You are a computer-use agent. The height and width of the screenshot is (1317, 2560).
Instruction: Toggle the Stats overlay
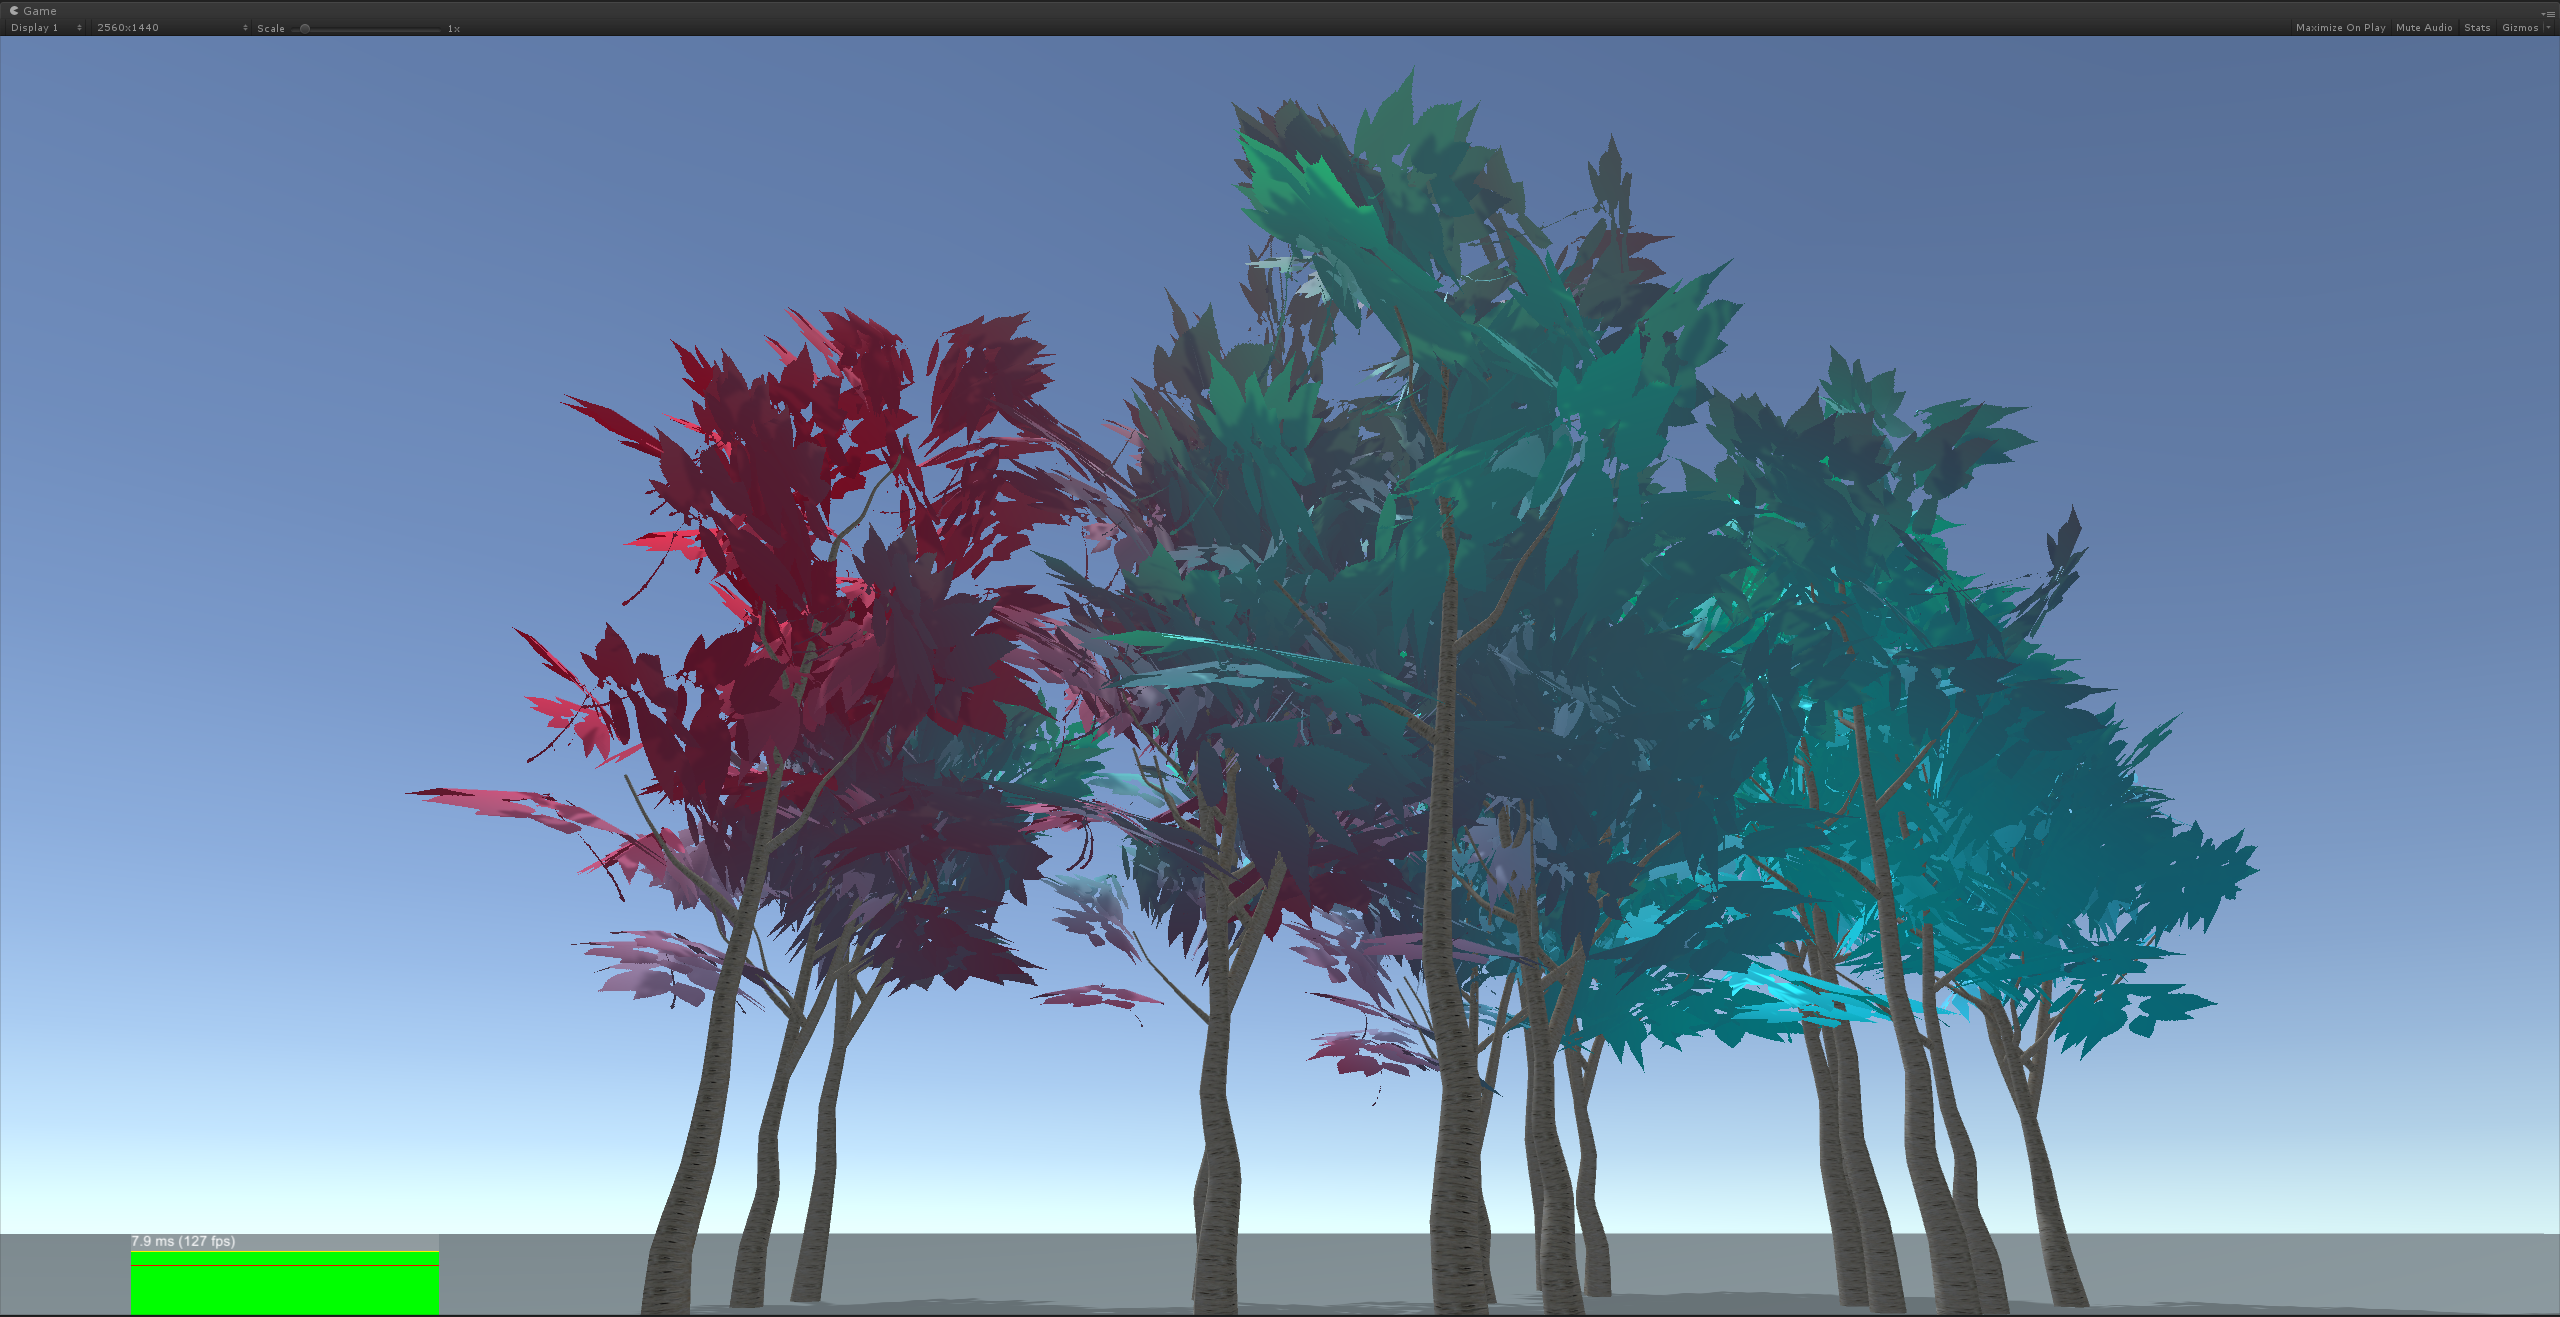[x=2476, y=27]
